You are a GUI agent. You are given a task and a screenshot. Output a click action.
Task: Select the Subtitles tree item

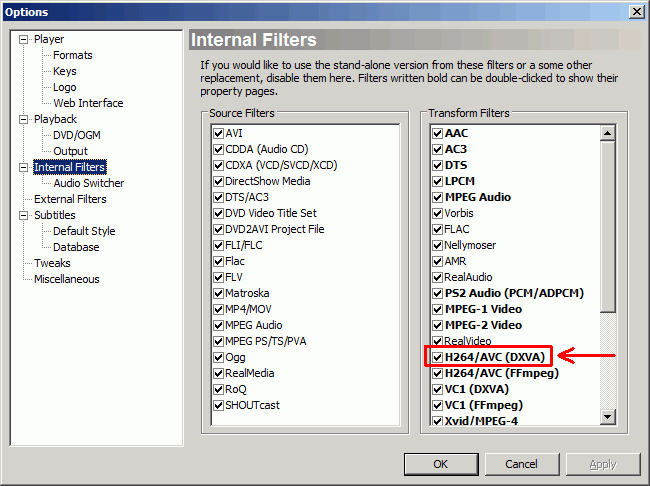[55, 216]
